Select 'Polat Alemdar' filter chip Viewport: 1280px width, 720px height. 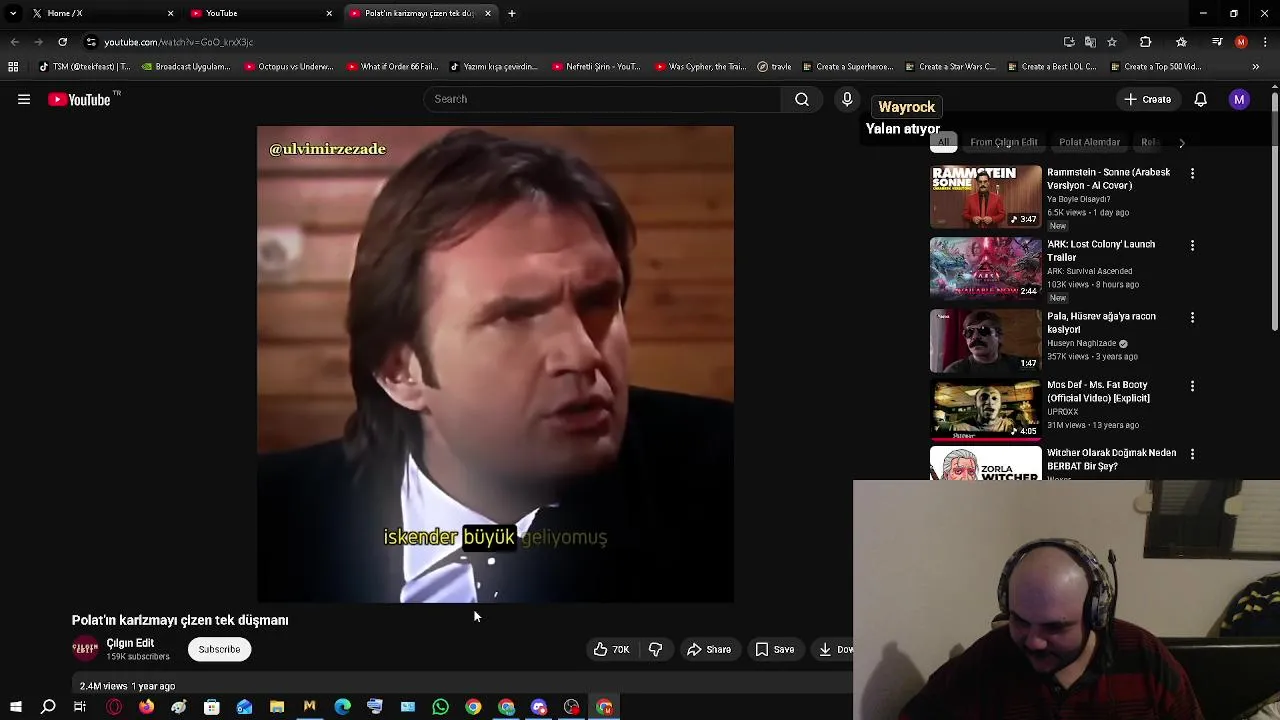(x=1089, y=142)
